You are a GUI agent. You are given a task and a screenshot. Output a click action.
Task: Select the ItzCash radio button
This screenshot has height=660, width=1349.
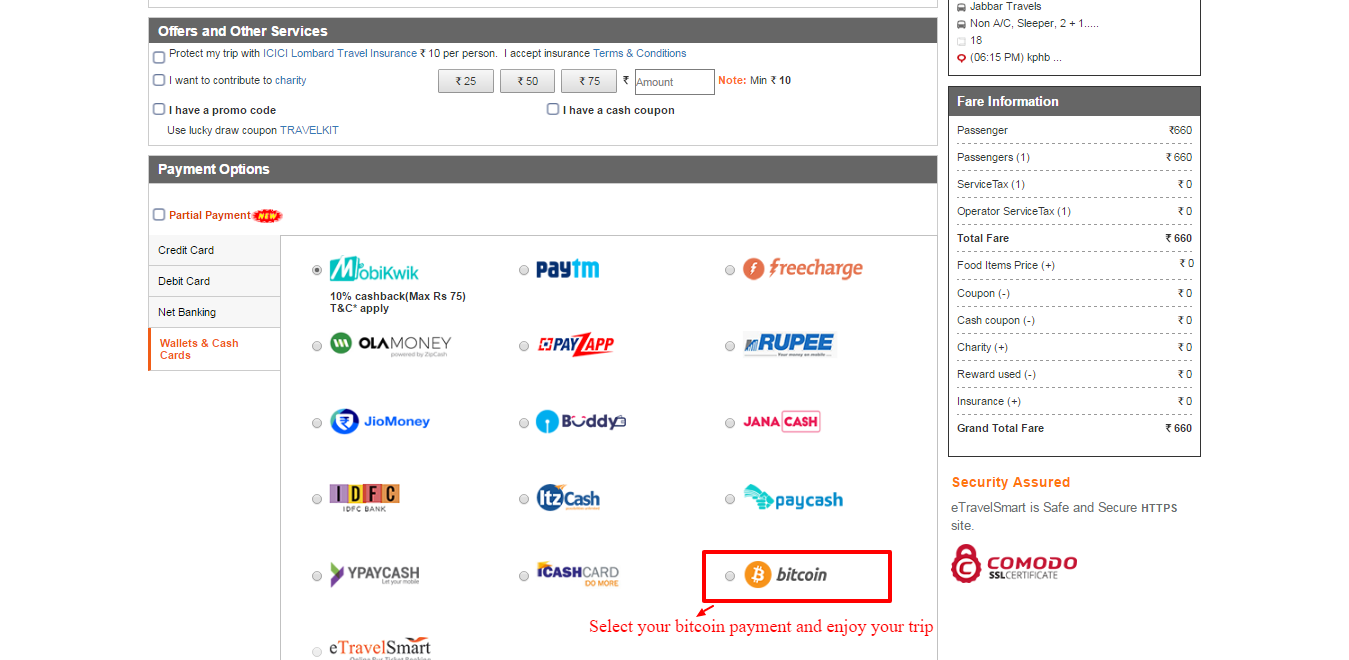(524, 499)
